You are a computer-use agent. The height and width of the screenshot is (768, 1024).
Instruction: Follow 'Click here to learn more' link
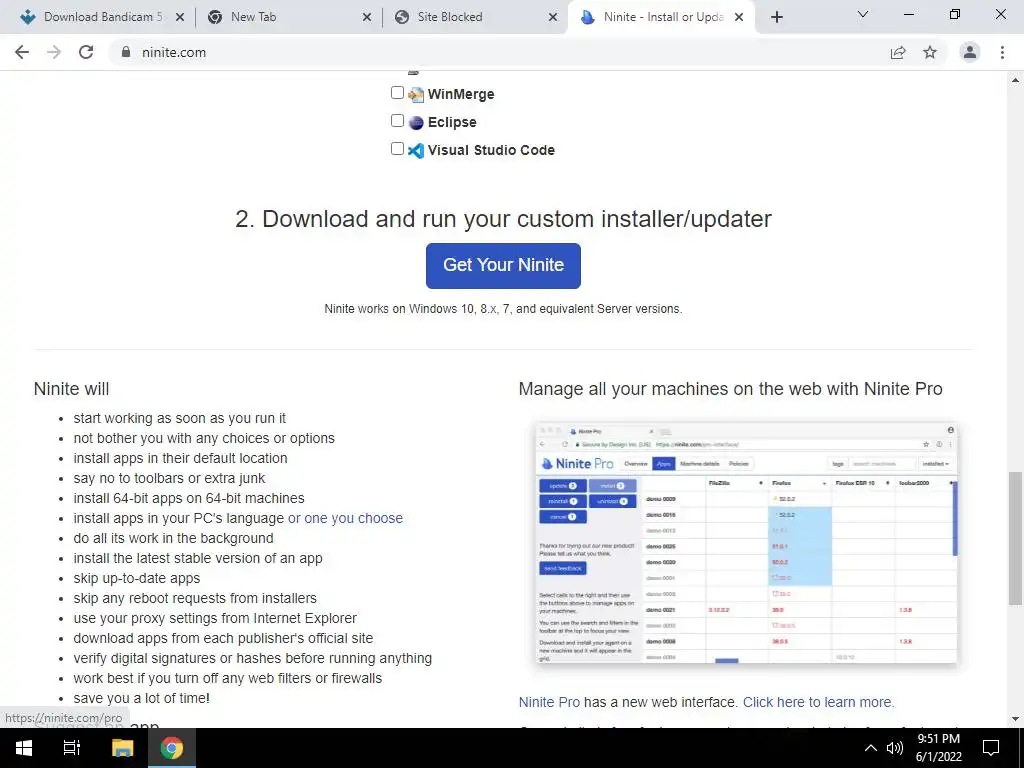click(818, 702)
